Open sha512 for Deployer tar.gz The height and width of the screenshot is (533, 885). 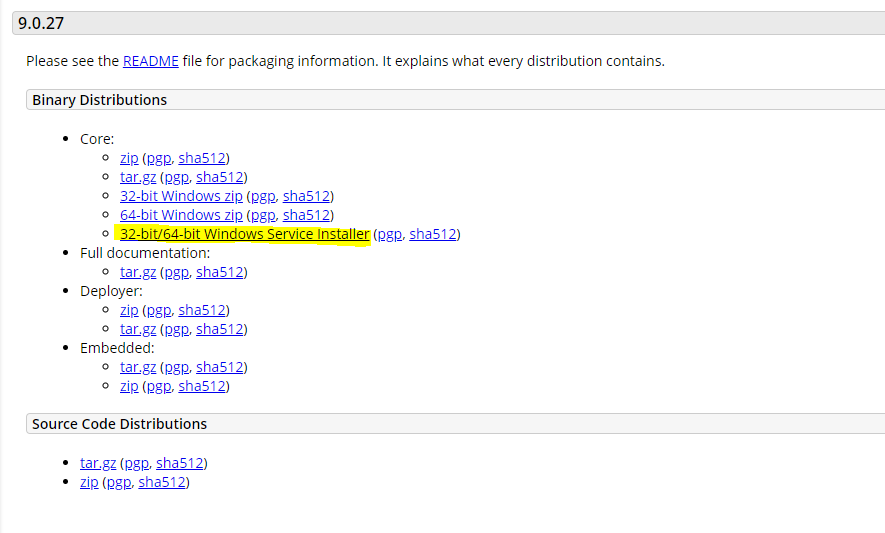pyautogui.click(x=220, y=329)
